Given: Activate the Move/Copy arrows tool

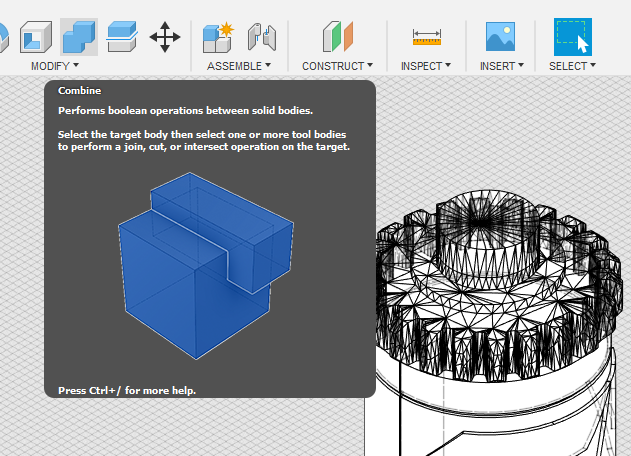Looking at the screenshot, I should coord(165,37).
